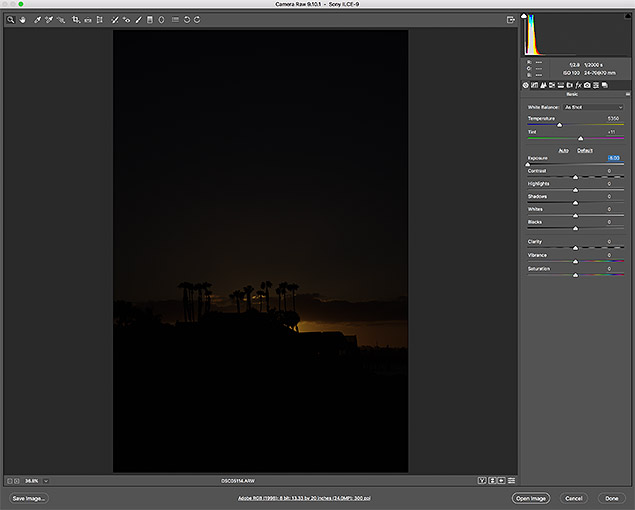Select the Hand tool
The image size is (635, 510).
[22, 19]
